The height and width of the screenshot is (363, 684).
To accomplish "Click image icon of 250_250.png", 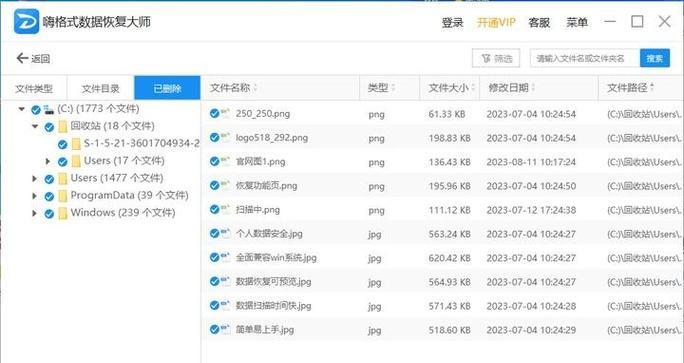I will point(226,113).
